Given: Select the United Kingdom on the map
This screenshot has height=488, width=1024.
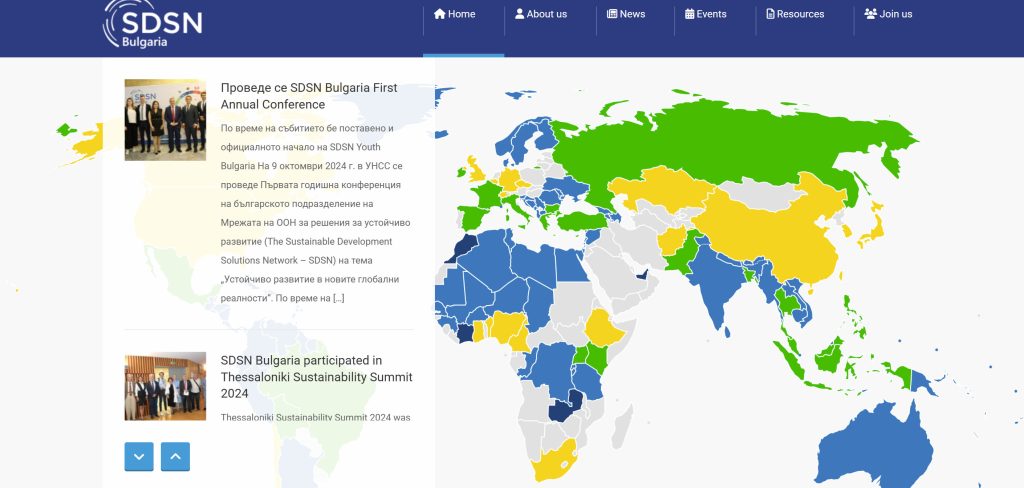Looking at the screenshot, I should (475, 171).
